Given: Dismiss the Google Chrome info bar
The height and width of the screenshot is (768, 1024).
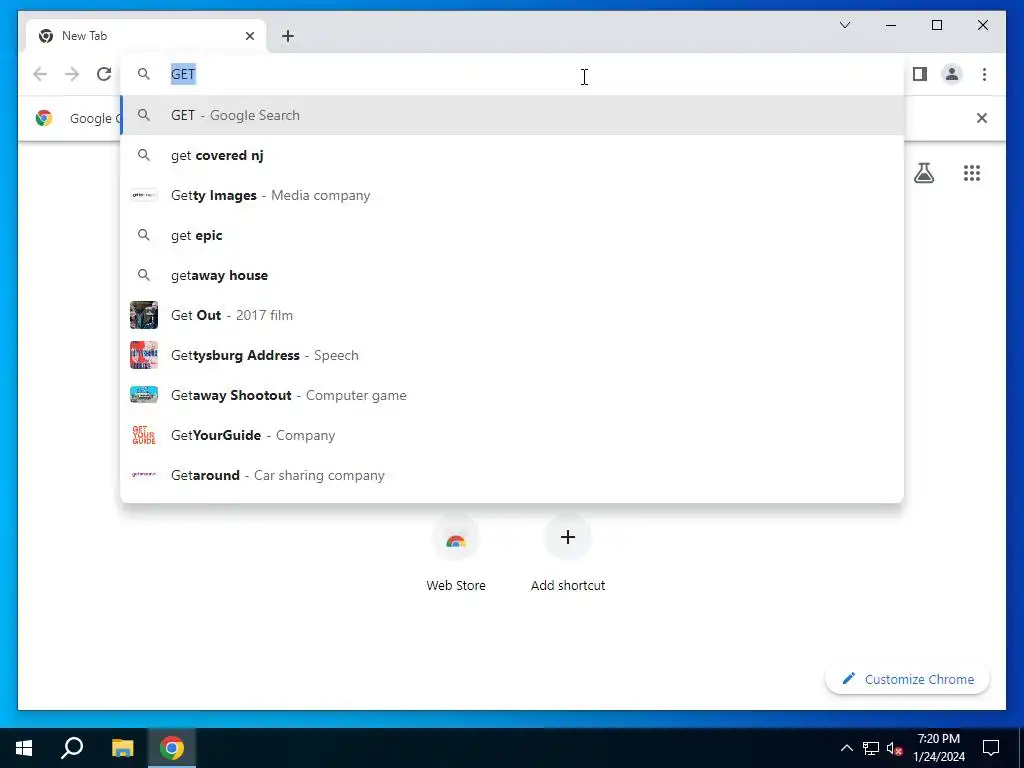Looking at the screenshot, I should pyautogui.click(x=982, y=118).
